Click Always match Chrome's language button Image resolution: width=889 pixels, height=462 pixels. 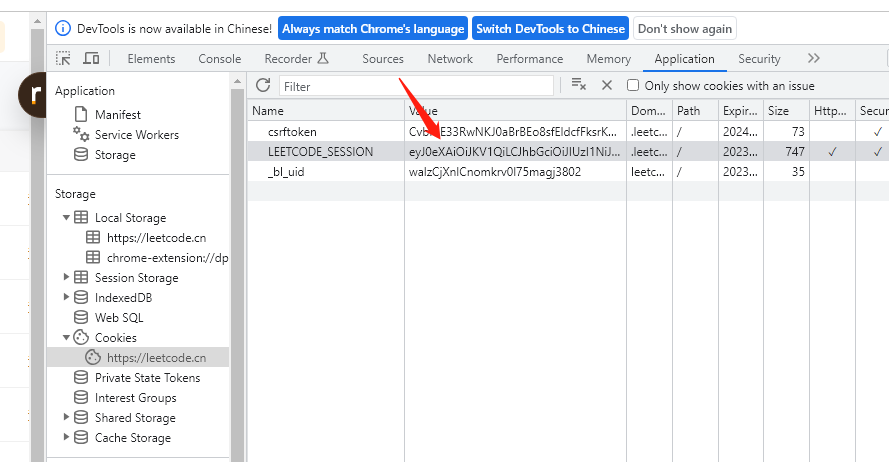373,28
